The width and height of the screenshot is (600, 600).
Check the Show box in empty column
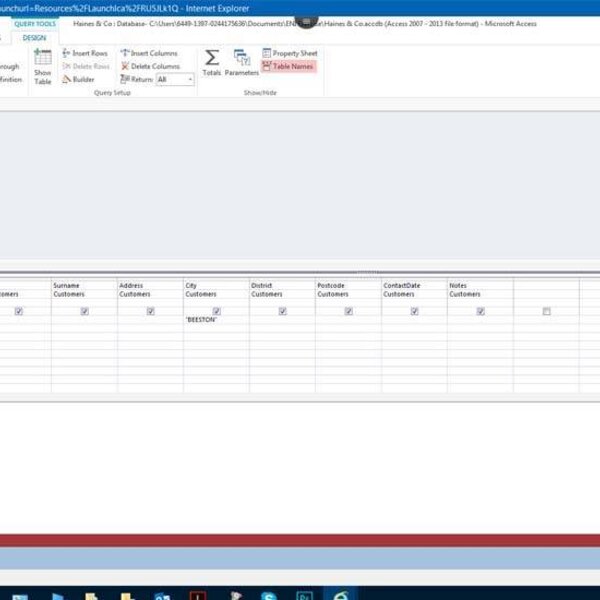pyautogui.click(x=546, y=311)
